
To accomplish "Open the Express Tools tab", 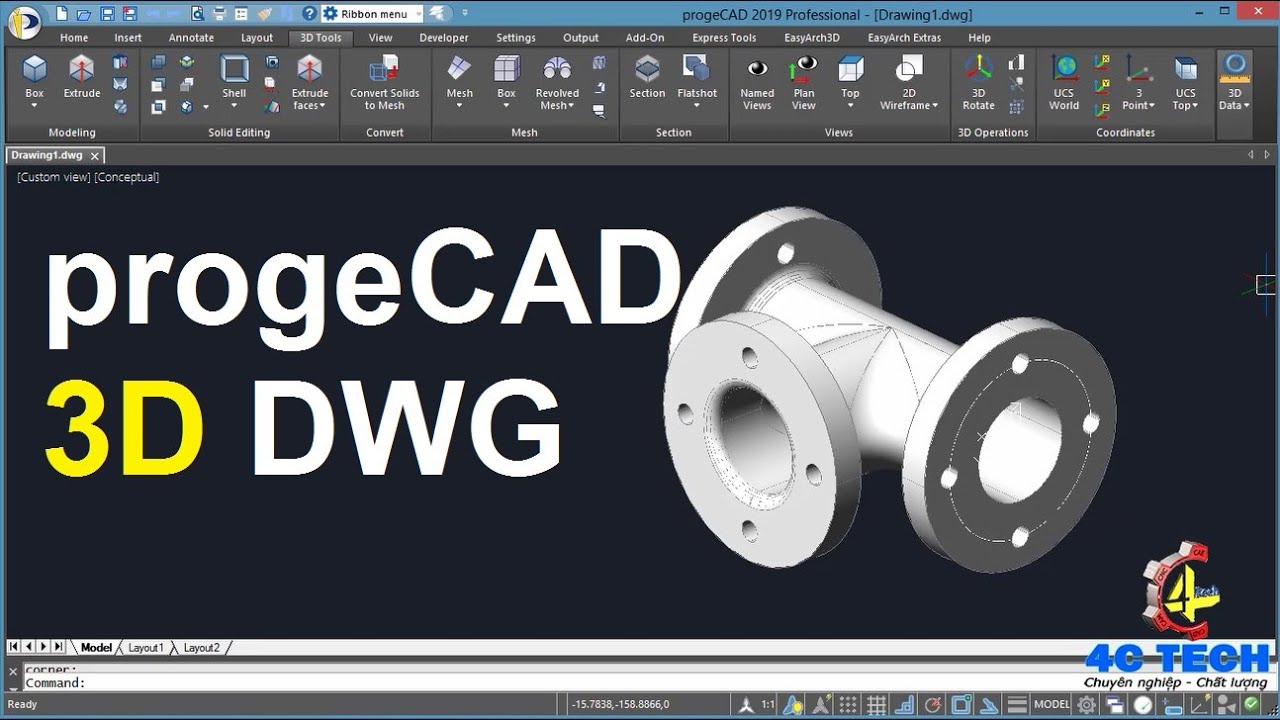I will point(724,38).
